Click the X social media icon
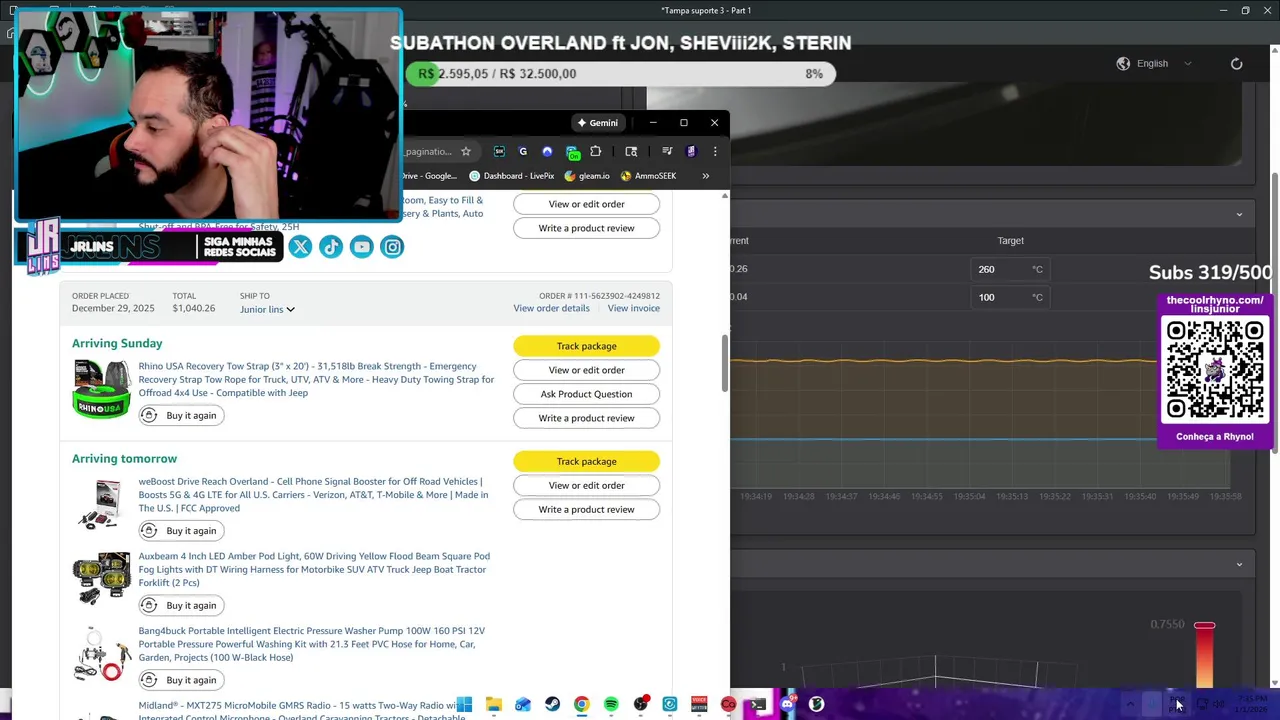The image size is (1280, 720). pyautogui.click(x=300, y=247)
